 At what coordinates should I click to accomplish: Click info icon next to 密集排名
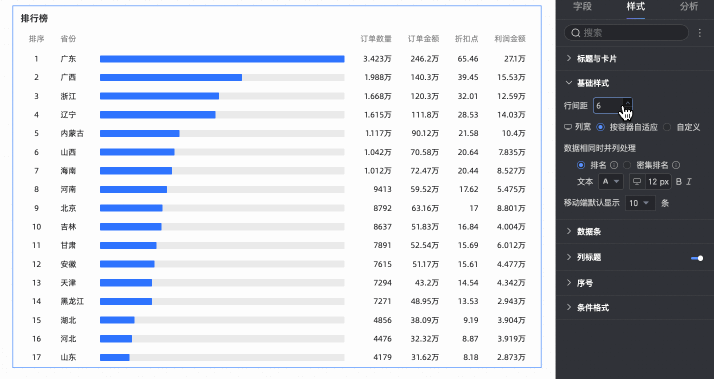tap(676, 165)
